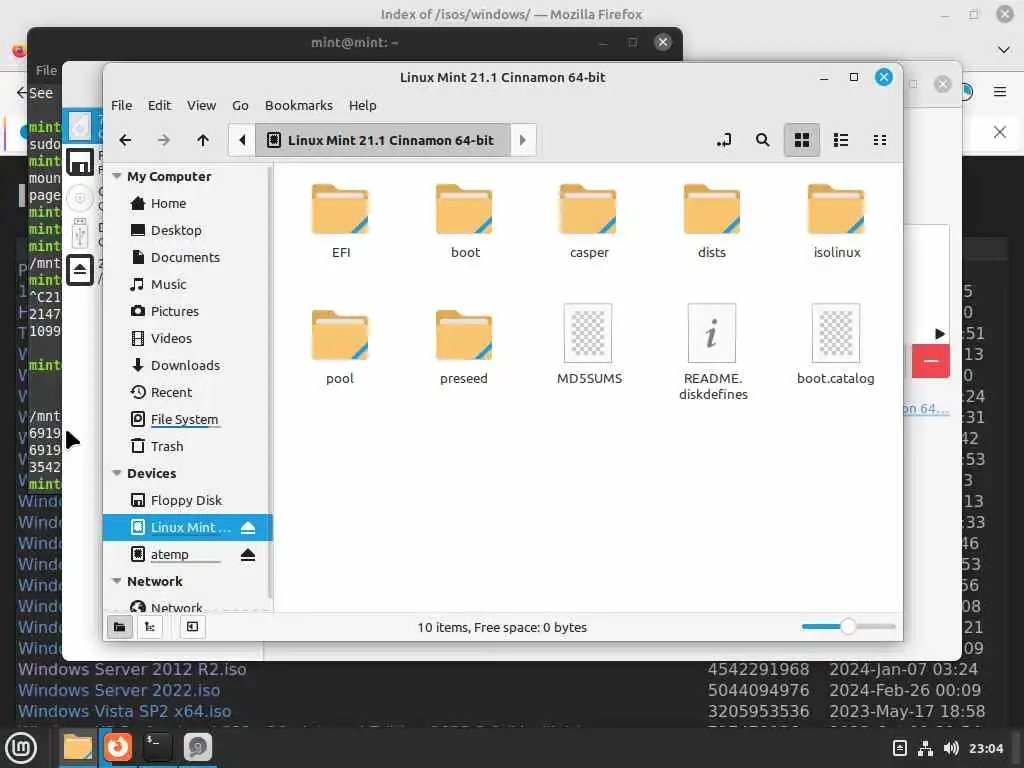Open Windows Server 2012 R2.iso link
This screenshot has width=1024, height=768.
(133, 669)
